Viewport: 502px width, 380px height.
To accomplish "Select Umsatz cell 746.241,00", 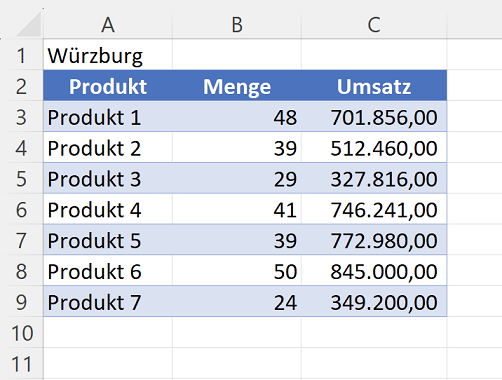I will (x=374, y=209).
